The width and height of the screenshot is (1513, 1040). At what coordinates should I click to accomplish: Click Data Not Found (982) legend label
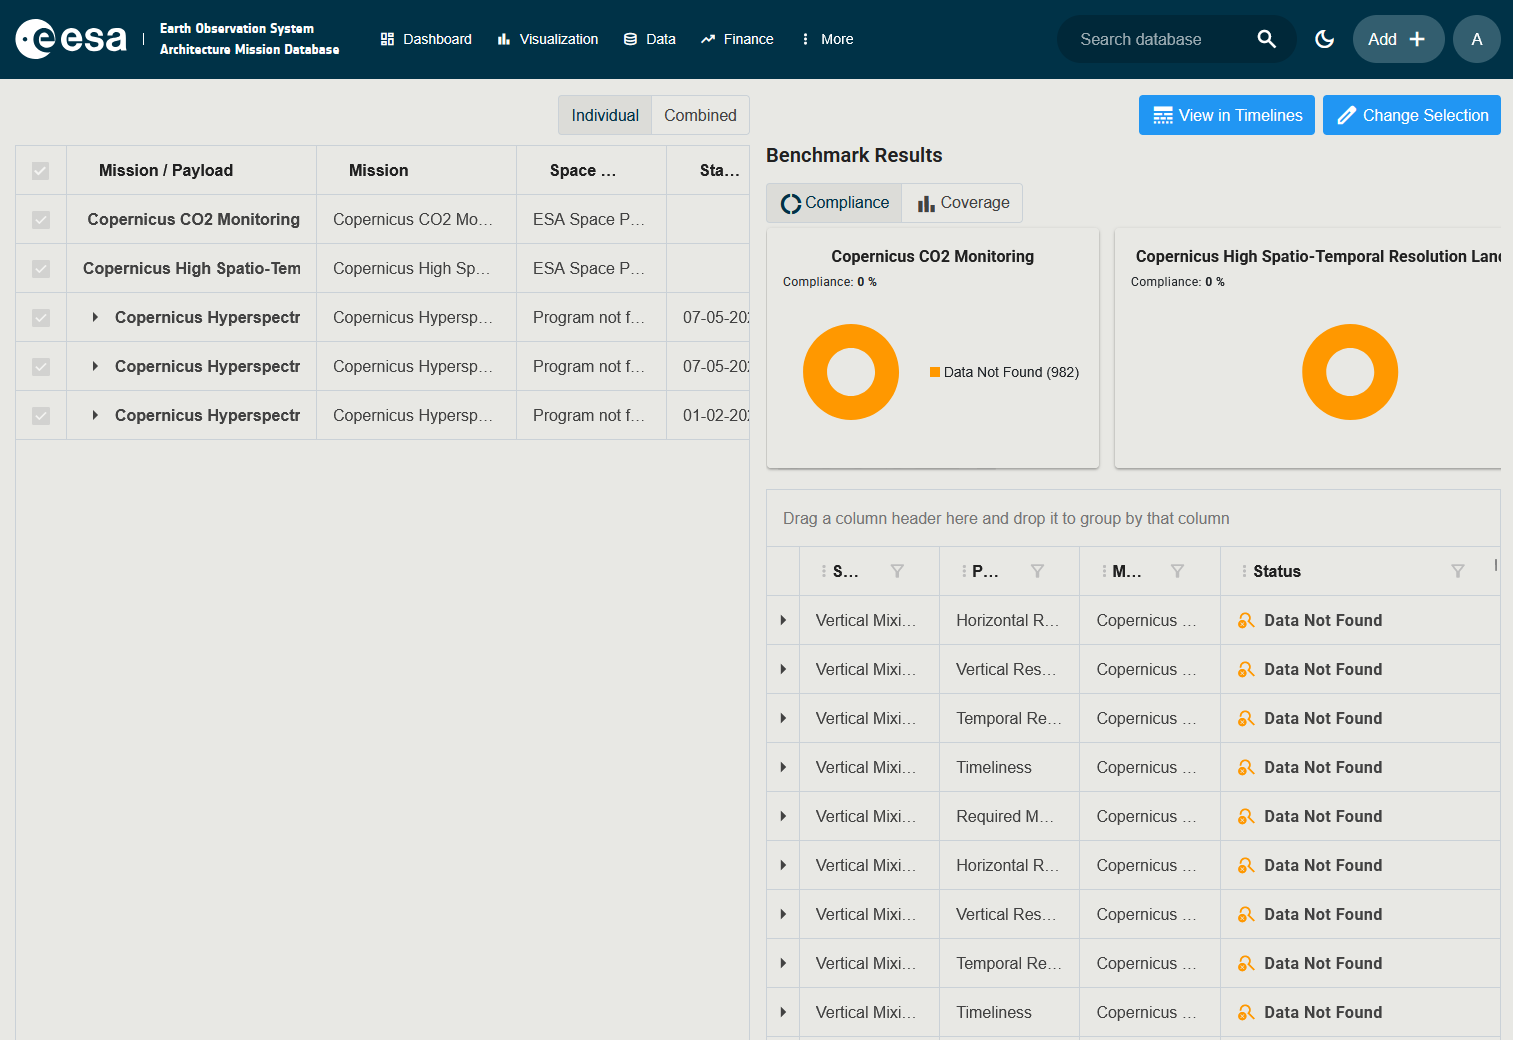(x=1011, y=372)
